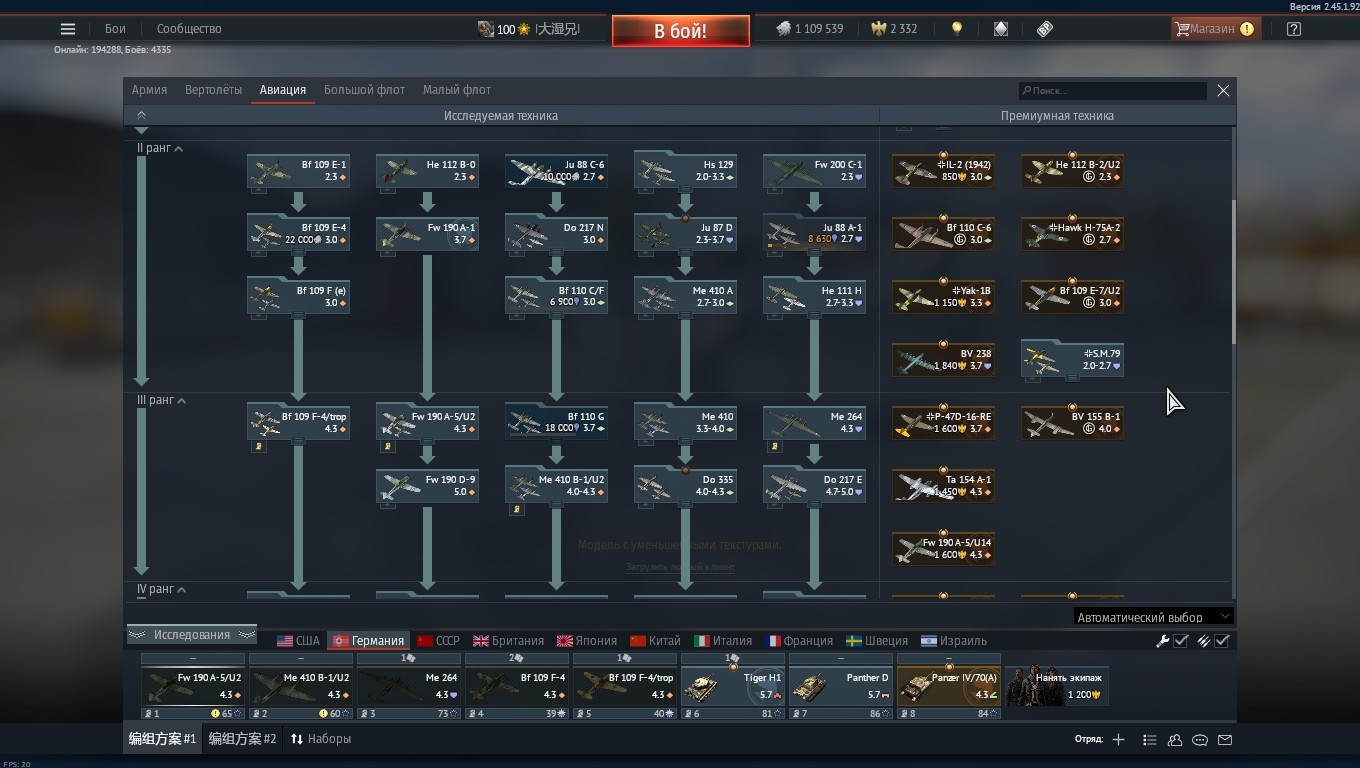Select the Израиль nation tab

954,641
